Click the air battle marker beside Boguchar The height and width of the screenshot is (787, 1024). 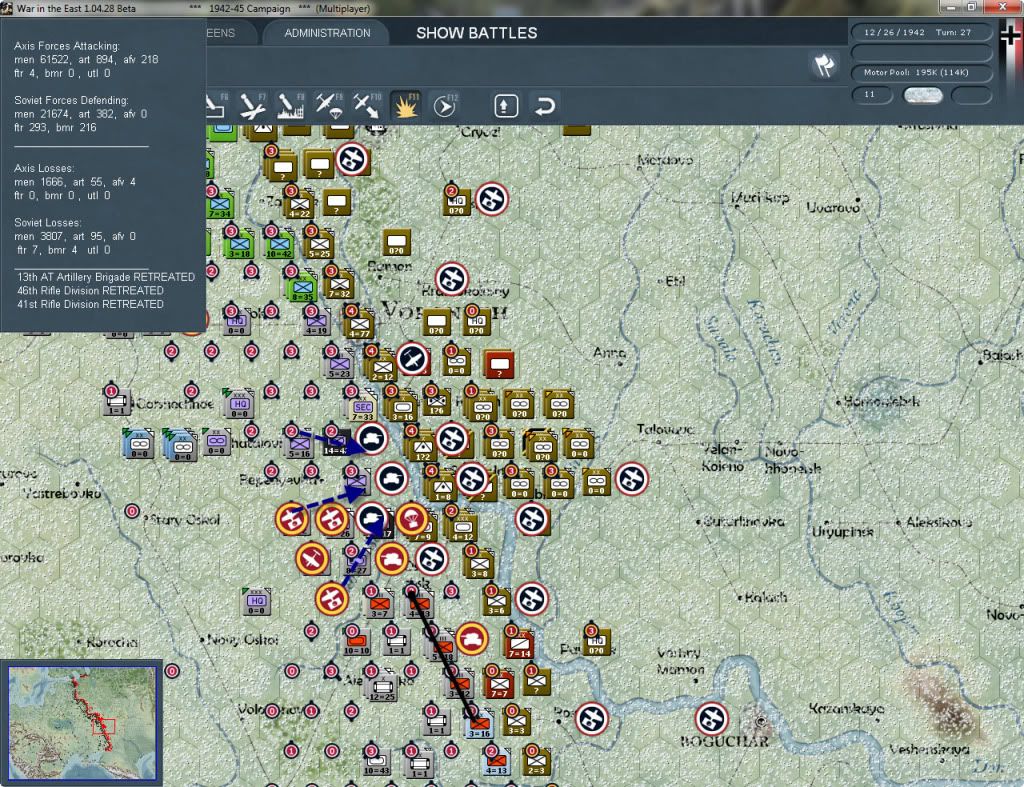tap(711, 718)
